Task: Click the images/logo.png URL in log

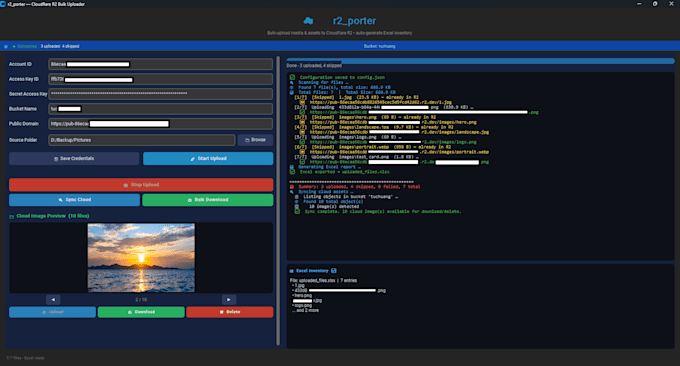Action: point(393,142)
